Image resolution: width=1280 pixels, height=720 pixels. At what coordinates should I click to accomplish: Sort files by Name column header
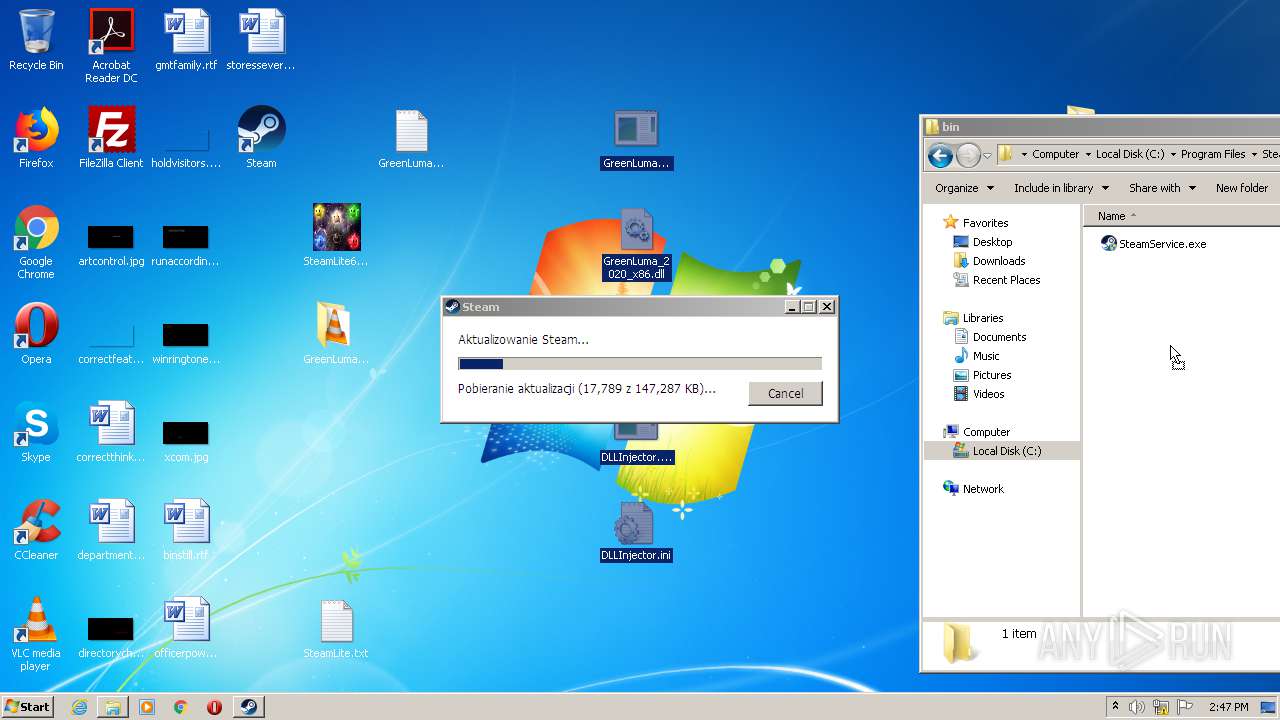(x=1183, y=216)
